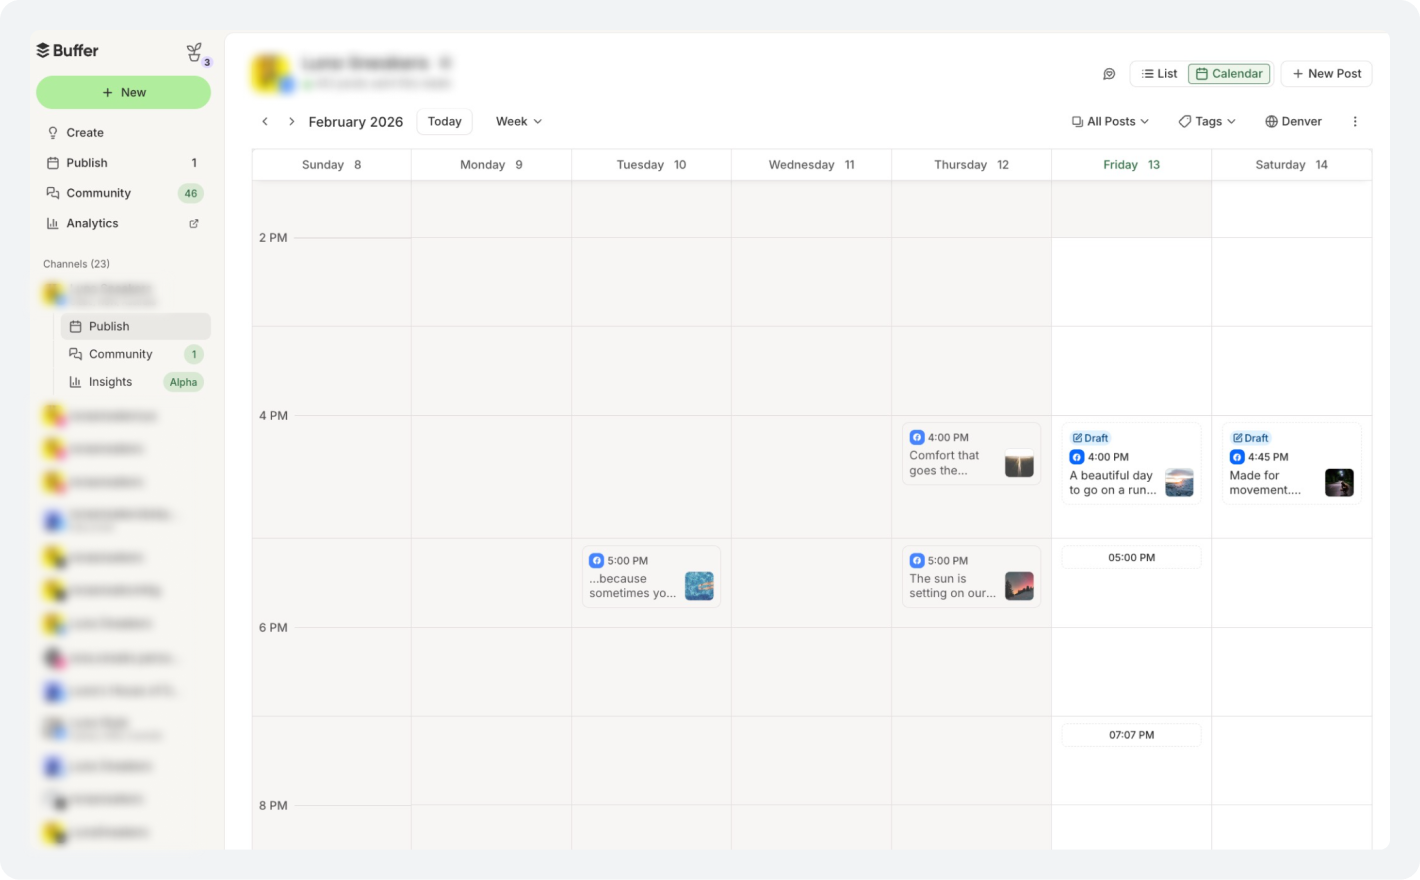The height and width of the screenshot is (880, 1420).
Task: Click the Saturday 14 column header
Action: click(1291, 165)
